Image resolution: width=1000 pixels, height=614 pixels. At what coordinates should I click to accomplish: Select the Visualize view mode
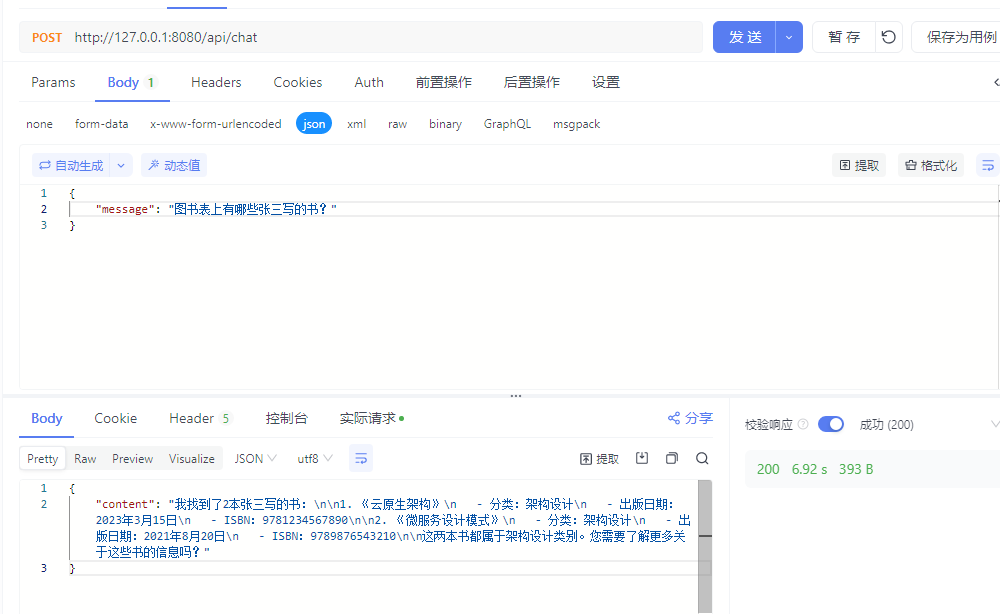pos(191,458)
